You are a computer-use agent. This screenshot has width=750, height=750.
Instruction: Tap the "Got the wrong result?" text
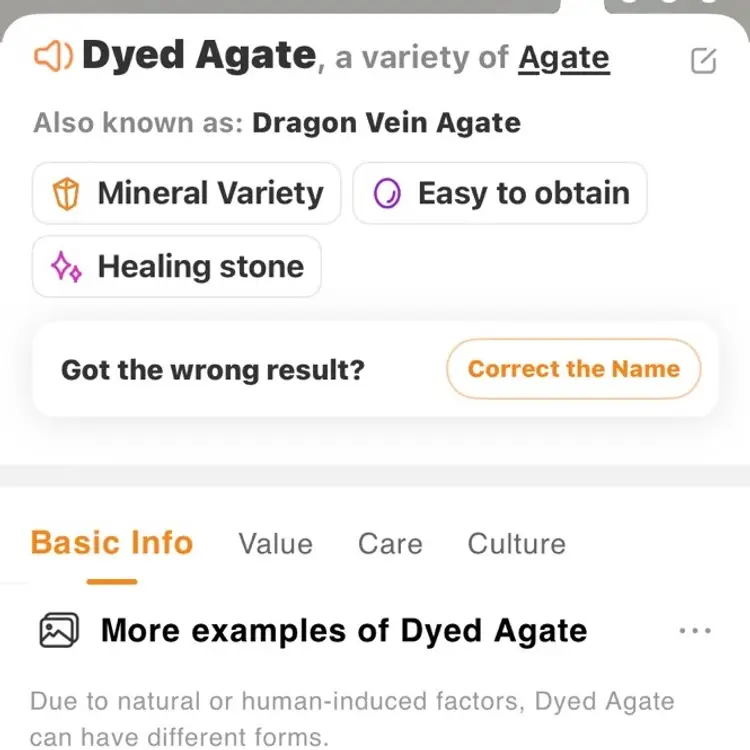click(213, 370)
